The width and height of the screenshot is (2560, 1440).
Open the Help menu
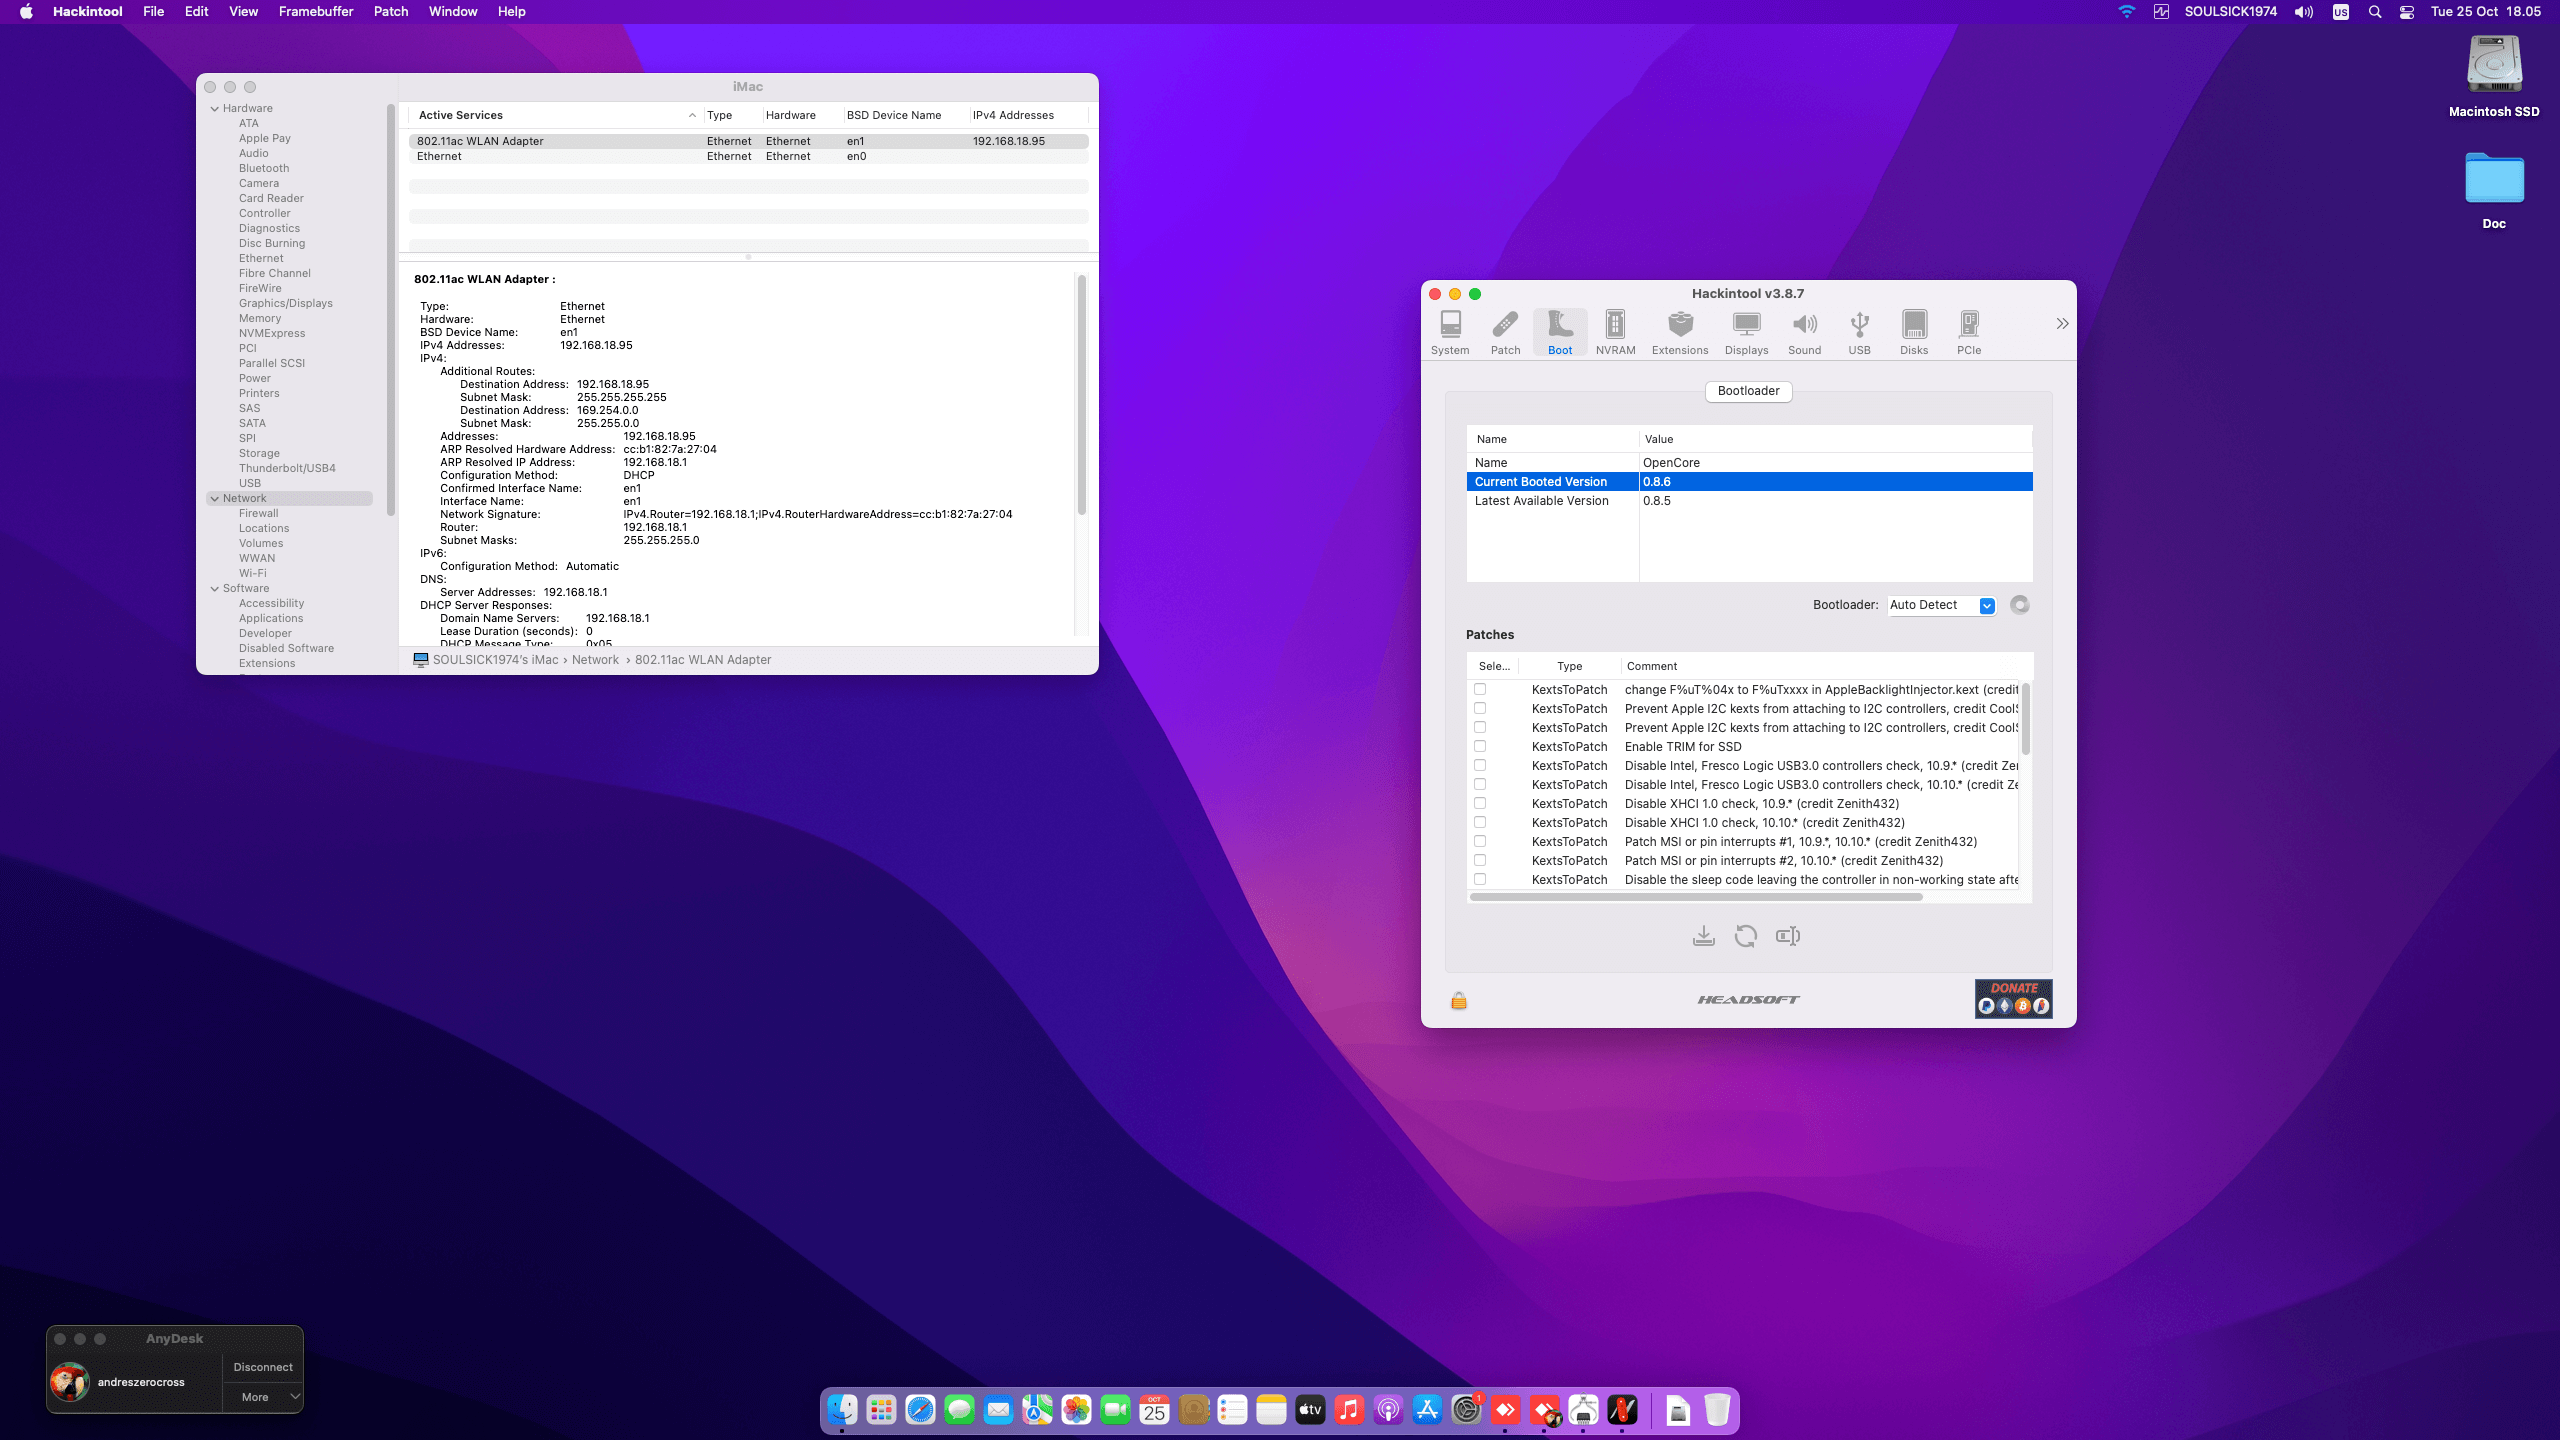(511, 12)
